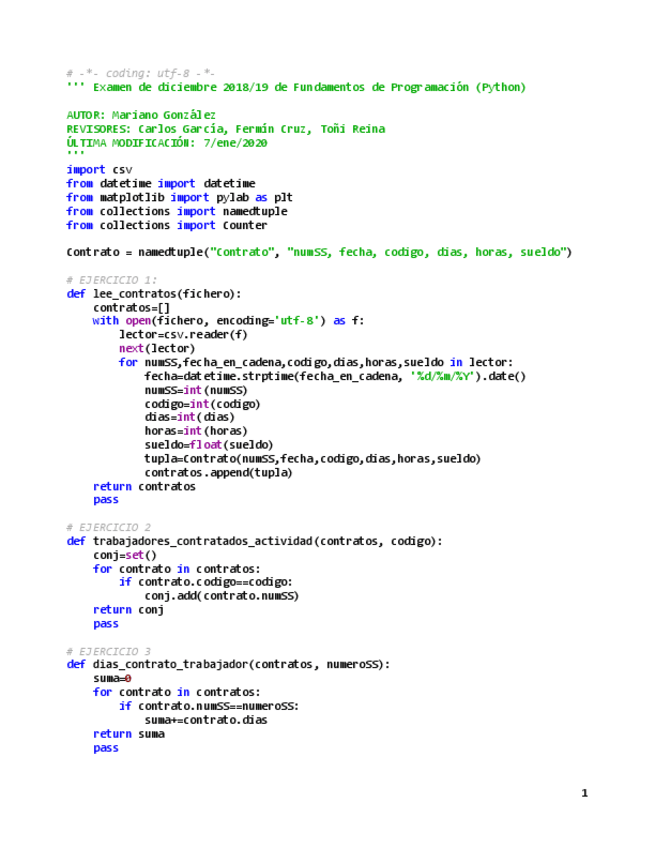The width and height of the screenshot is (655, 848).
Task: Click 'conj.add(contrato.numSS)' line
Action: (222, 595)
